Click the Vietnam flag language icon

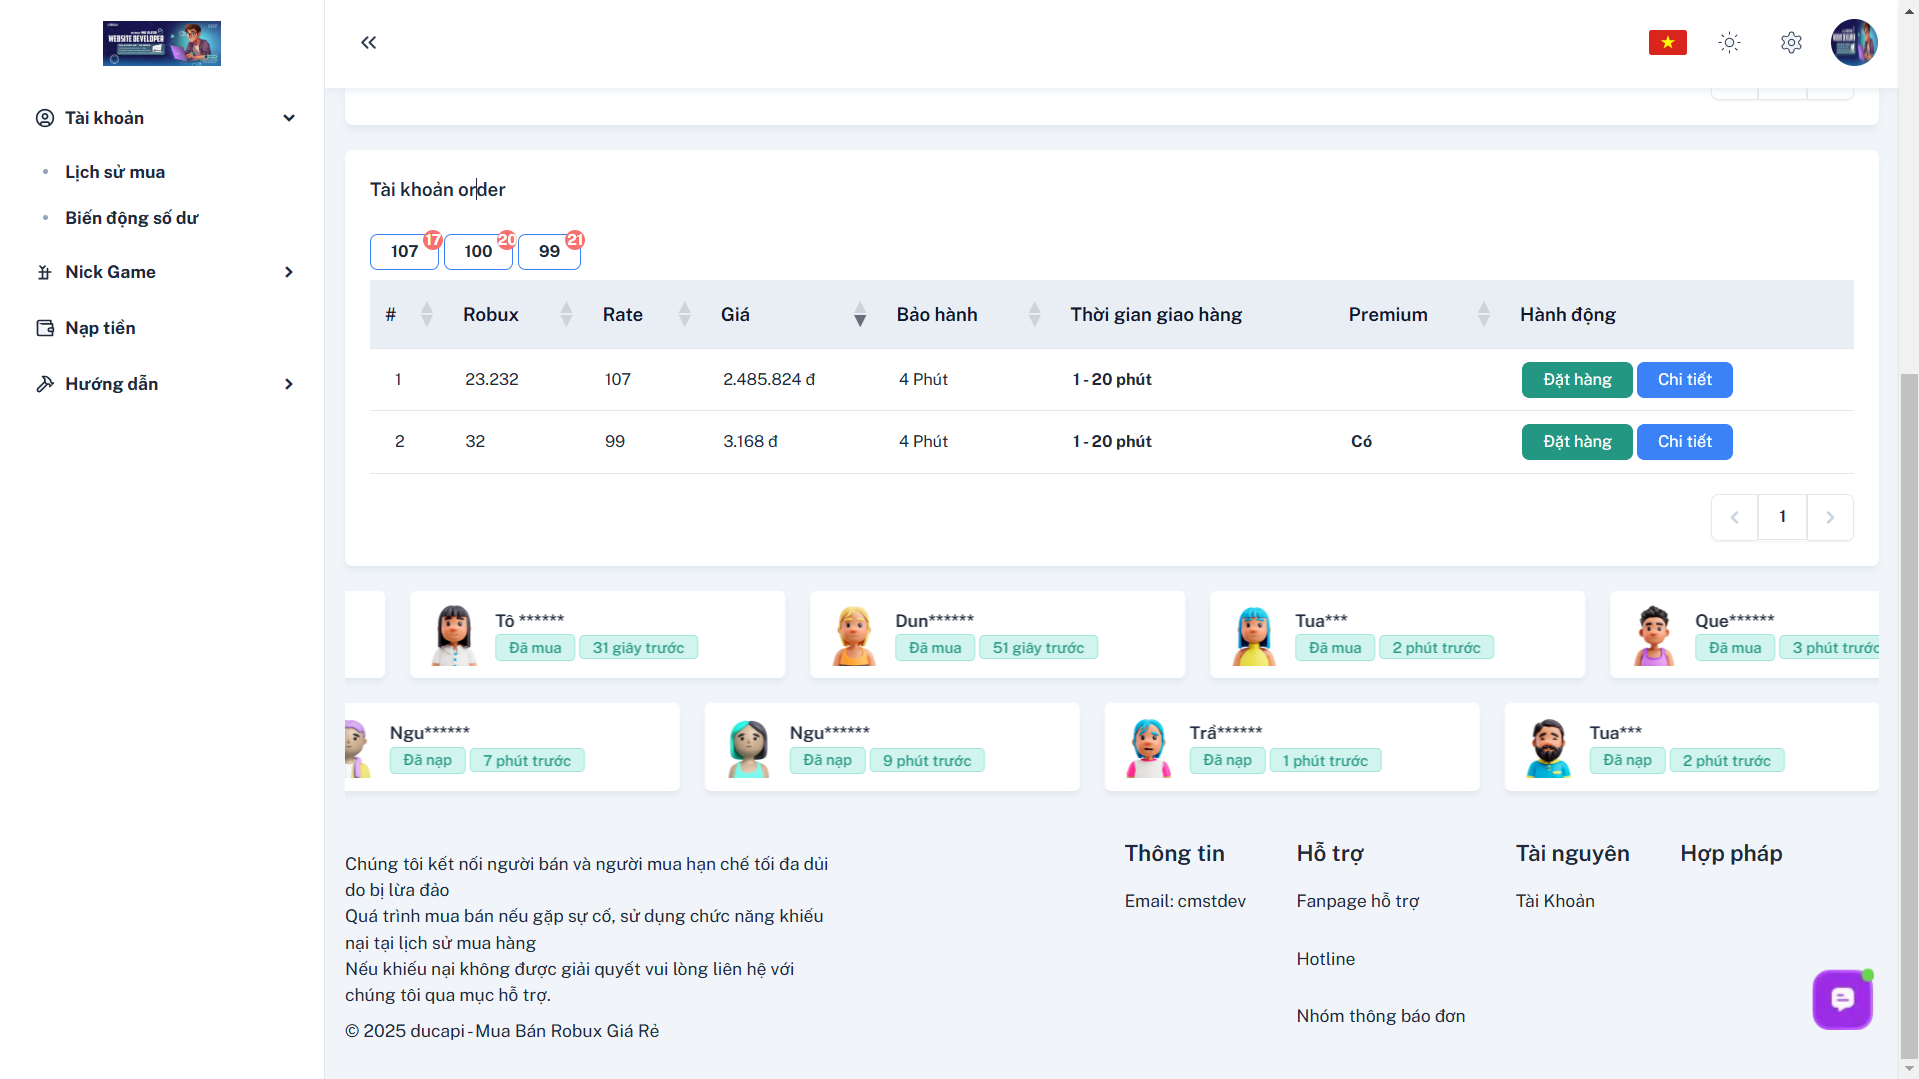coord(1667,42)
